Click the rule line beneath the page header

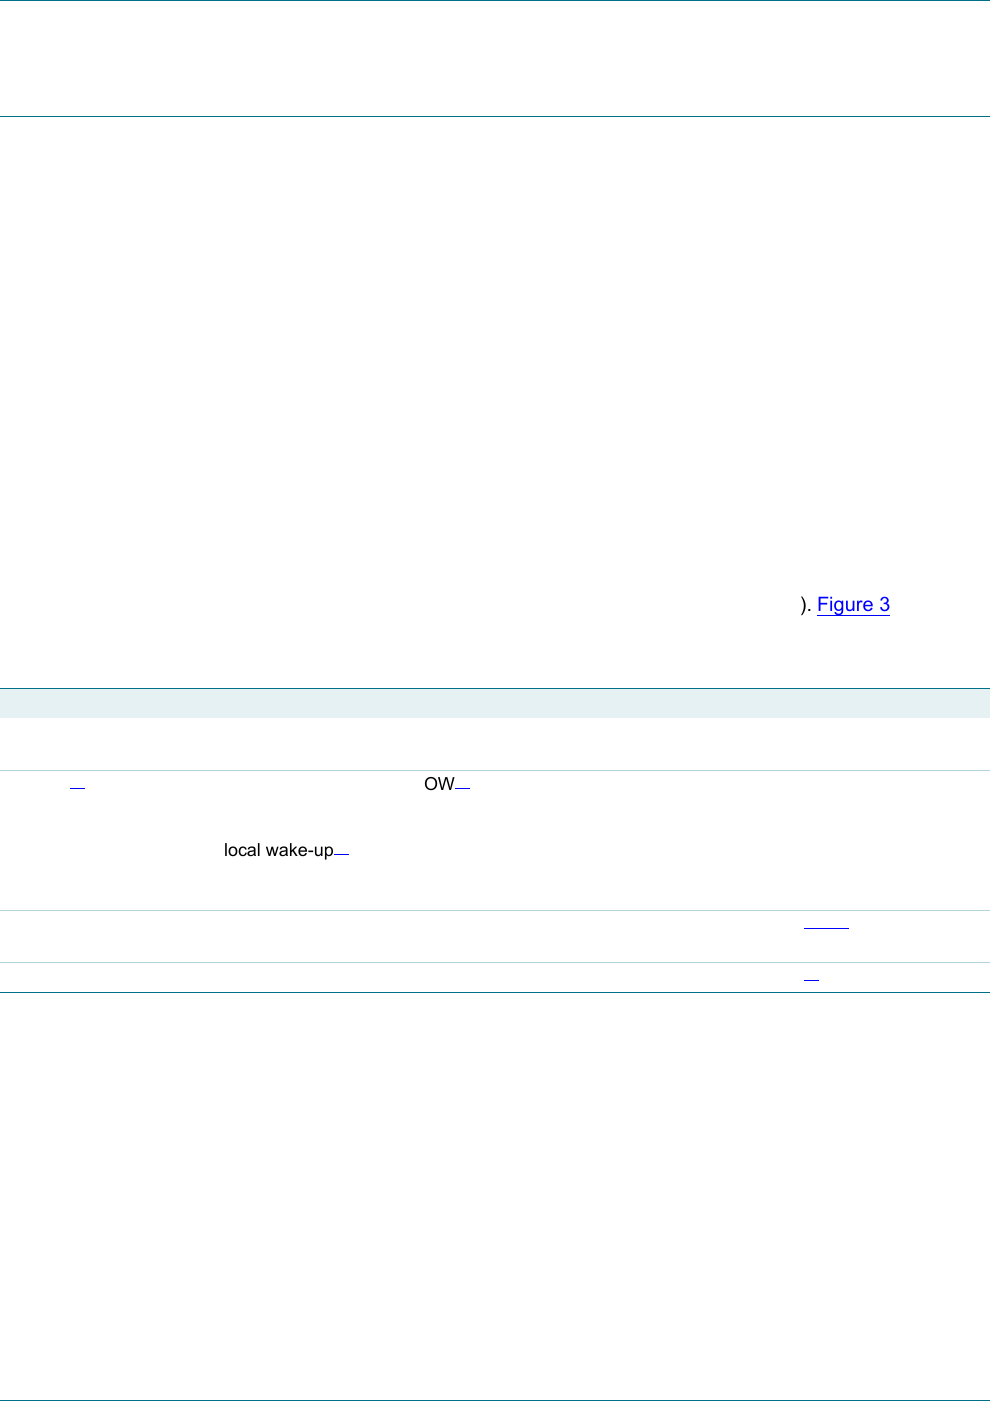coord(495,117)
